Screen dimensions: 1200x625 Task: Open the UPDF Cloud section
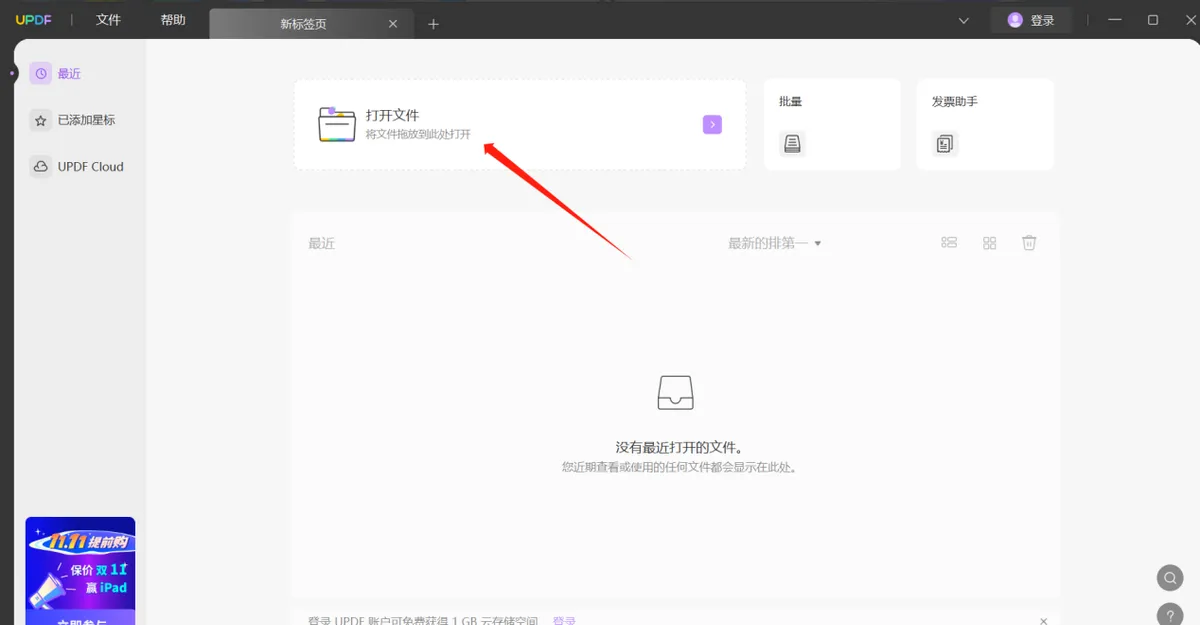coord(78,167)
